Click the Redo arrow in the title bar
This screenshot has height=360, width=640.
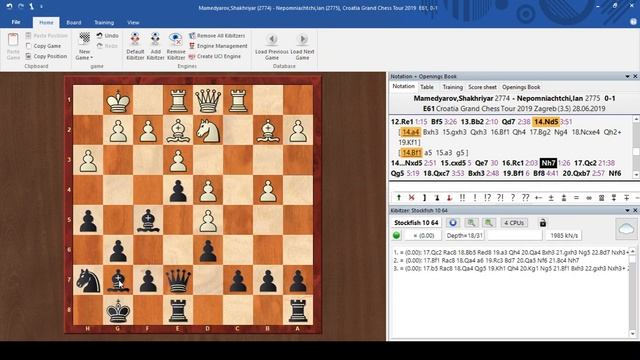(x=21, y=6)
